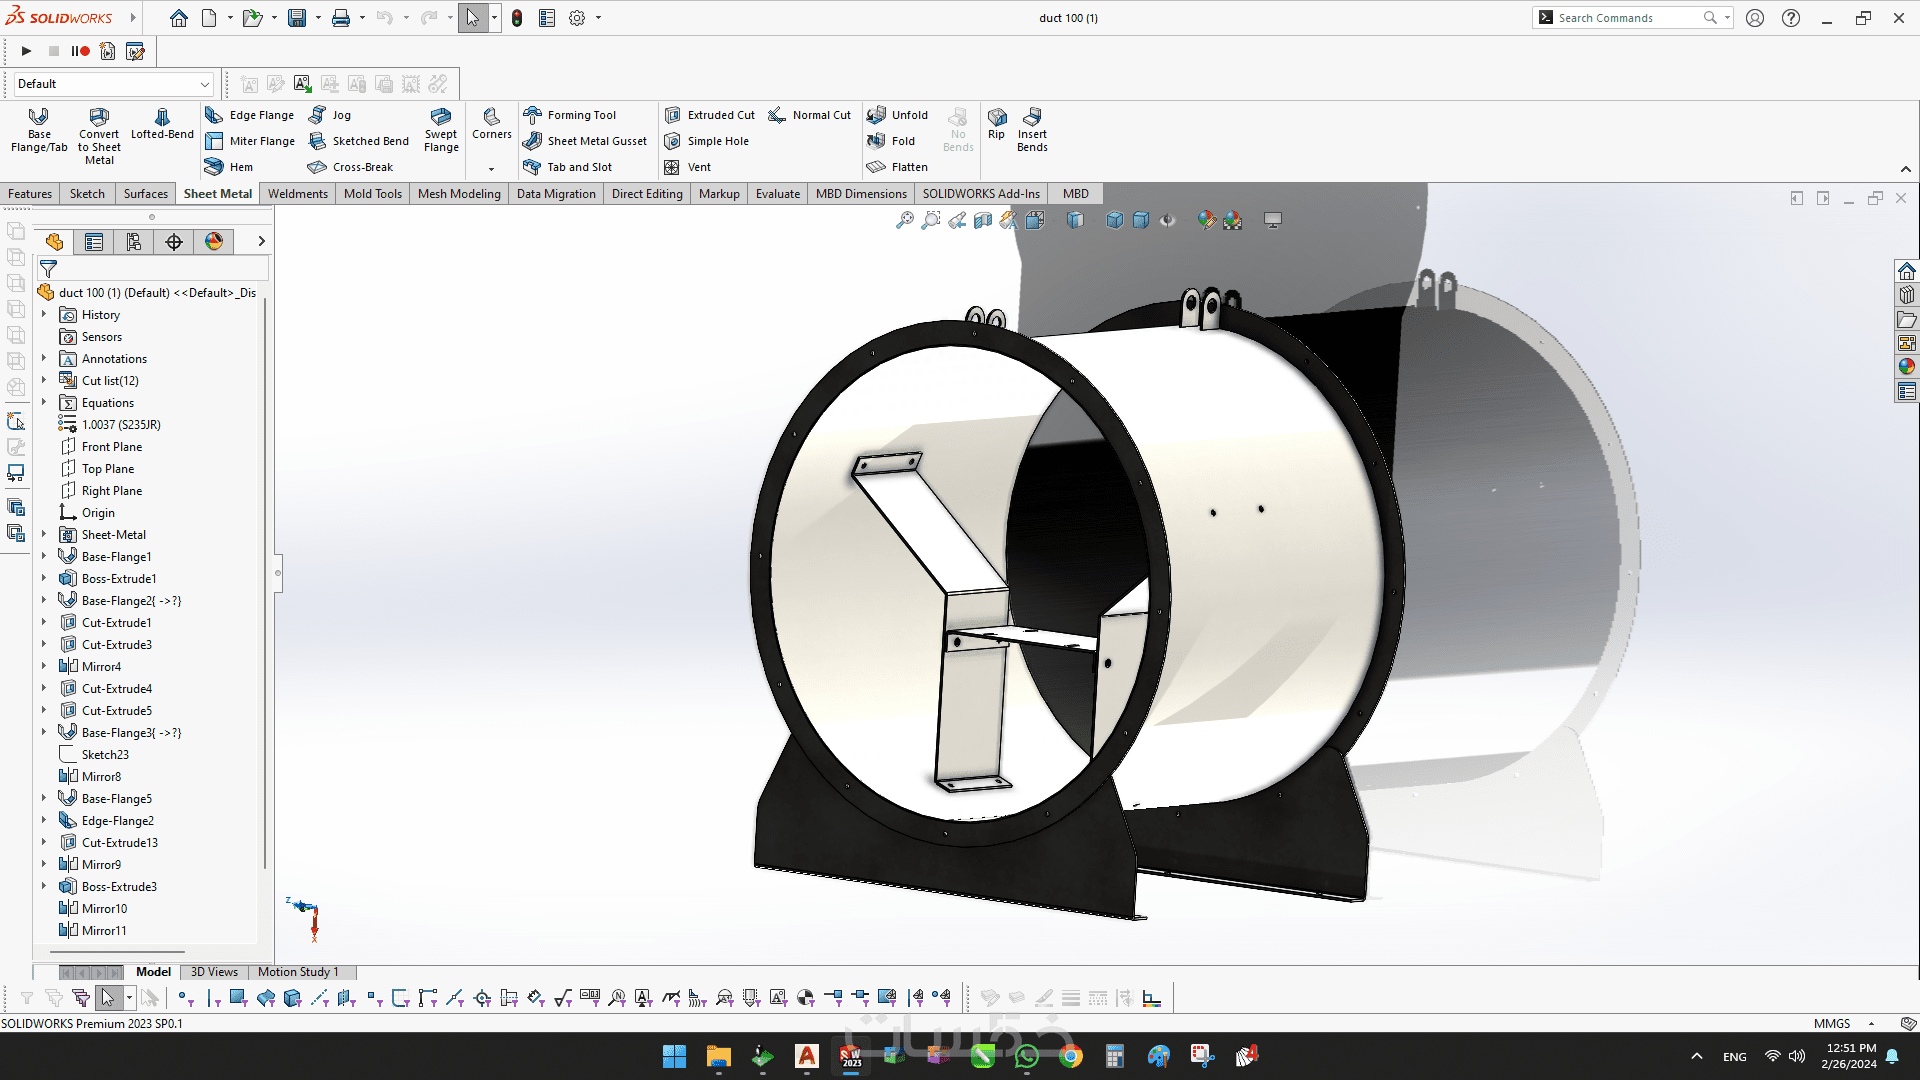Toggle macro record/pause button

(x=80, y=51)
